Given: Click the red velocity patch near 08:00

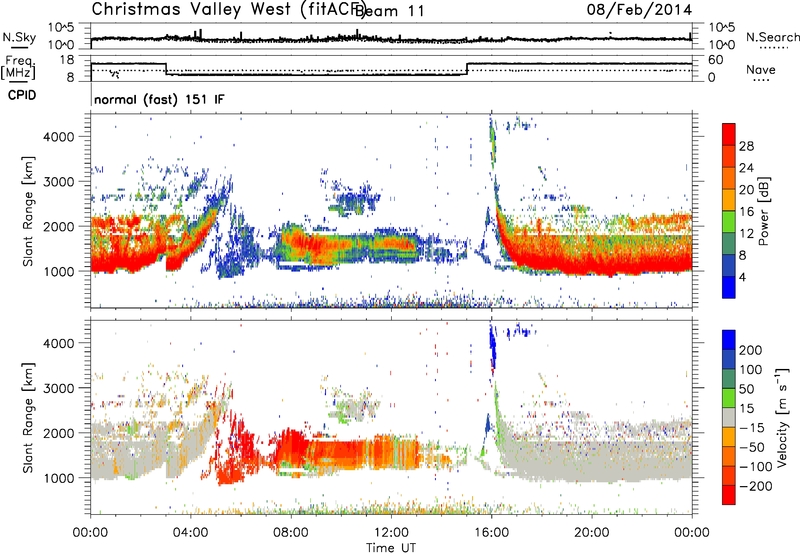Looking at the screenshot, I should coord(291,445).
